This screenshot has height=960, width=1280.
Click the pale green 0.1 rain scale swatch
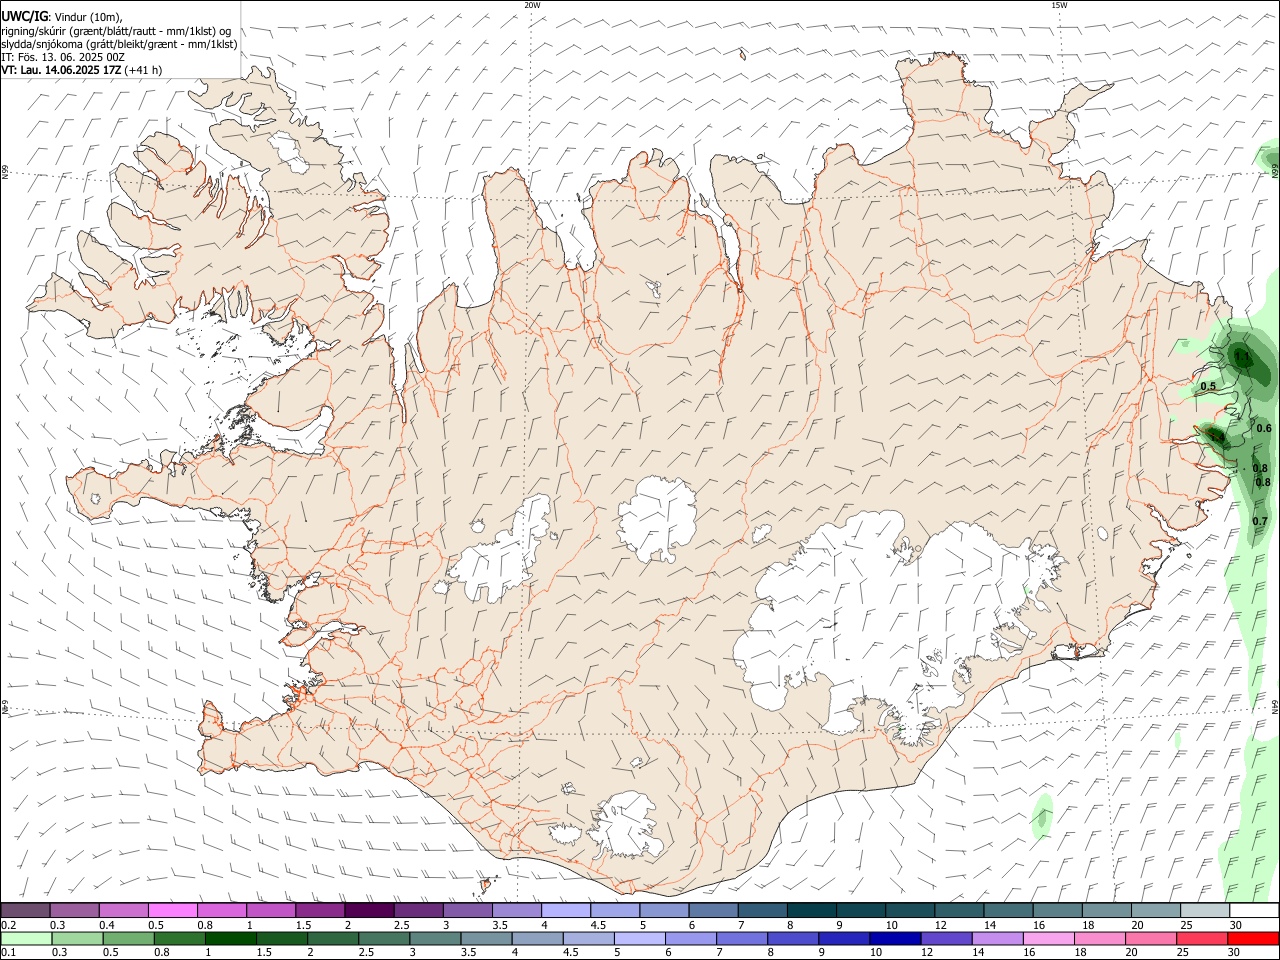click(x=25, y=938)
